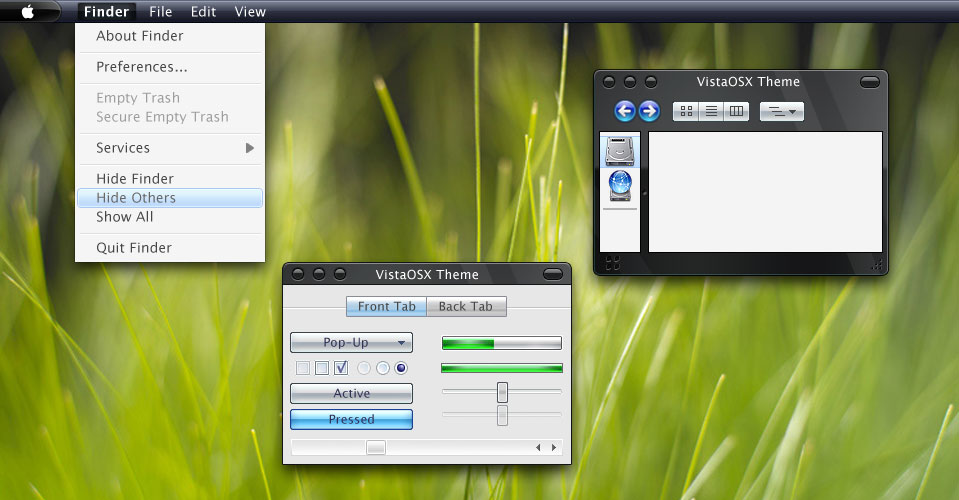The width and height of the screenshot is (959, 500).
Task: Uncheck the checked checkbox
Action: point(341,368)
